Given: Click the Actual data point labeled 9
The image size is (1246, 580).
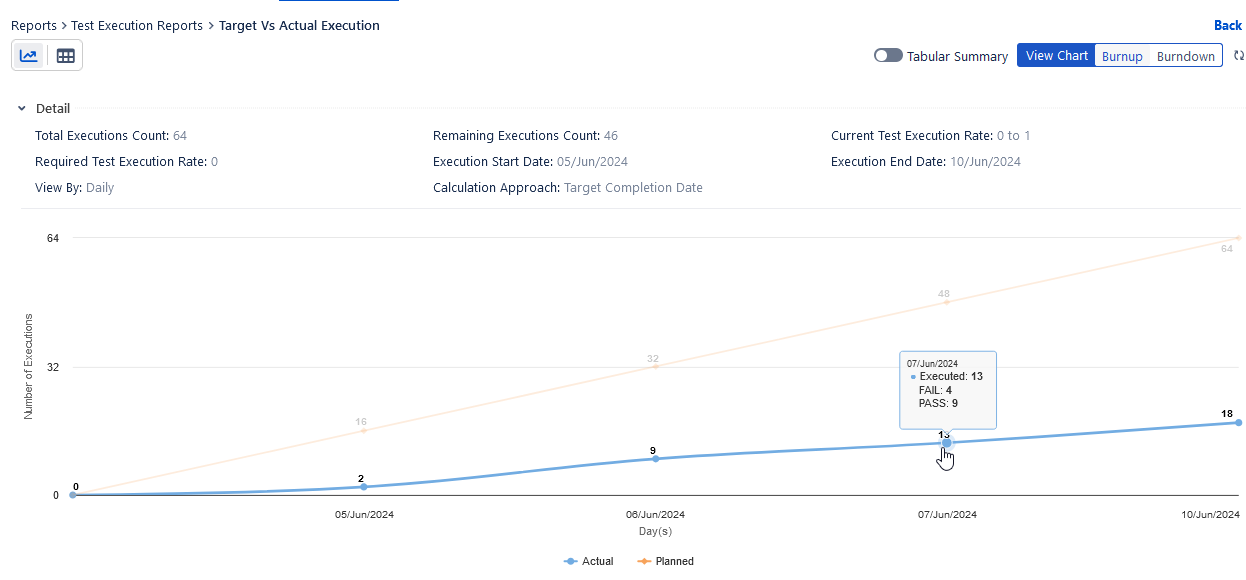Looking at the screenshot, I should point(656,458).
